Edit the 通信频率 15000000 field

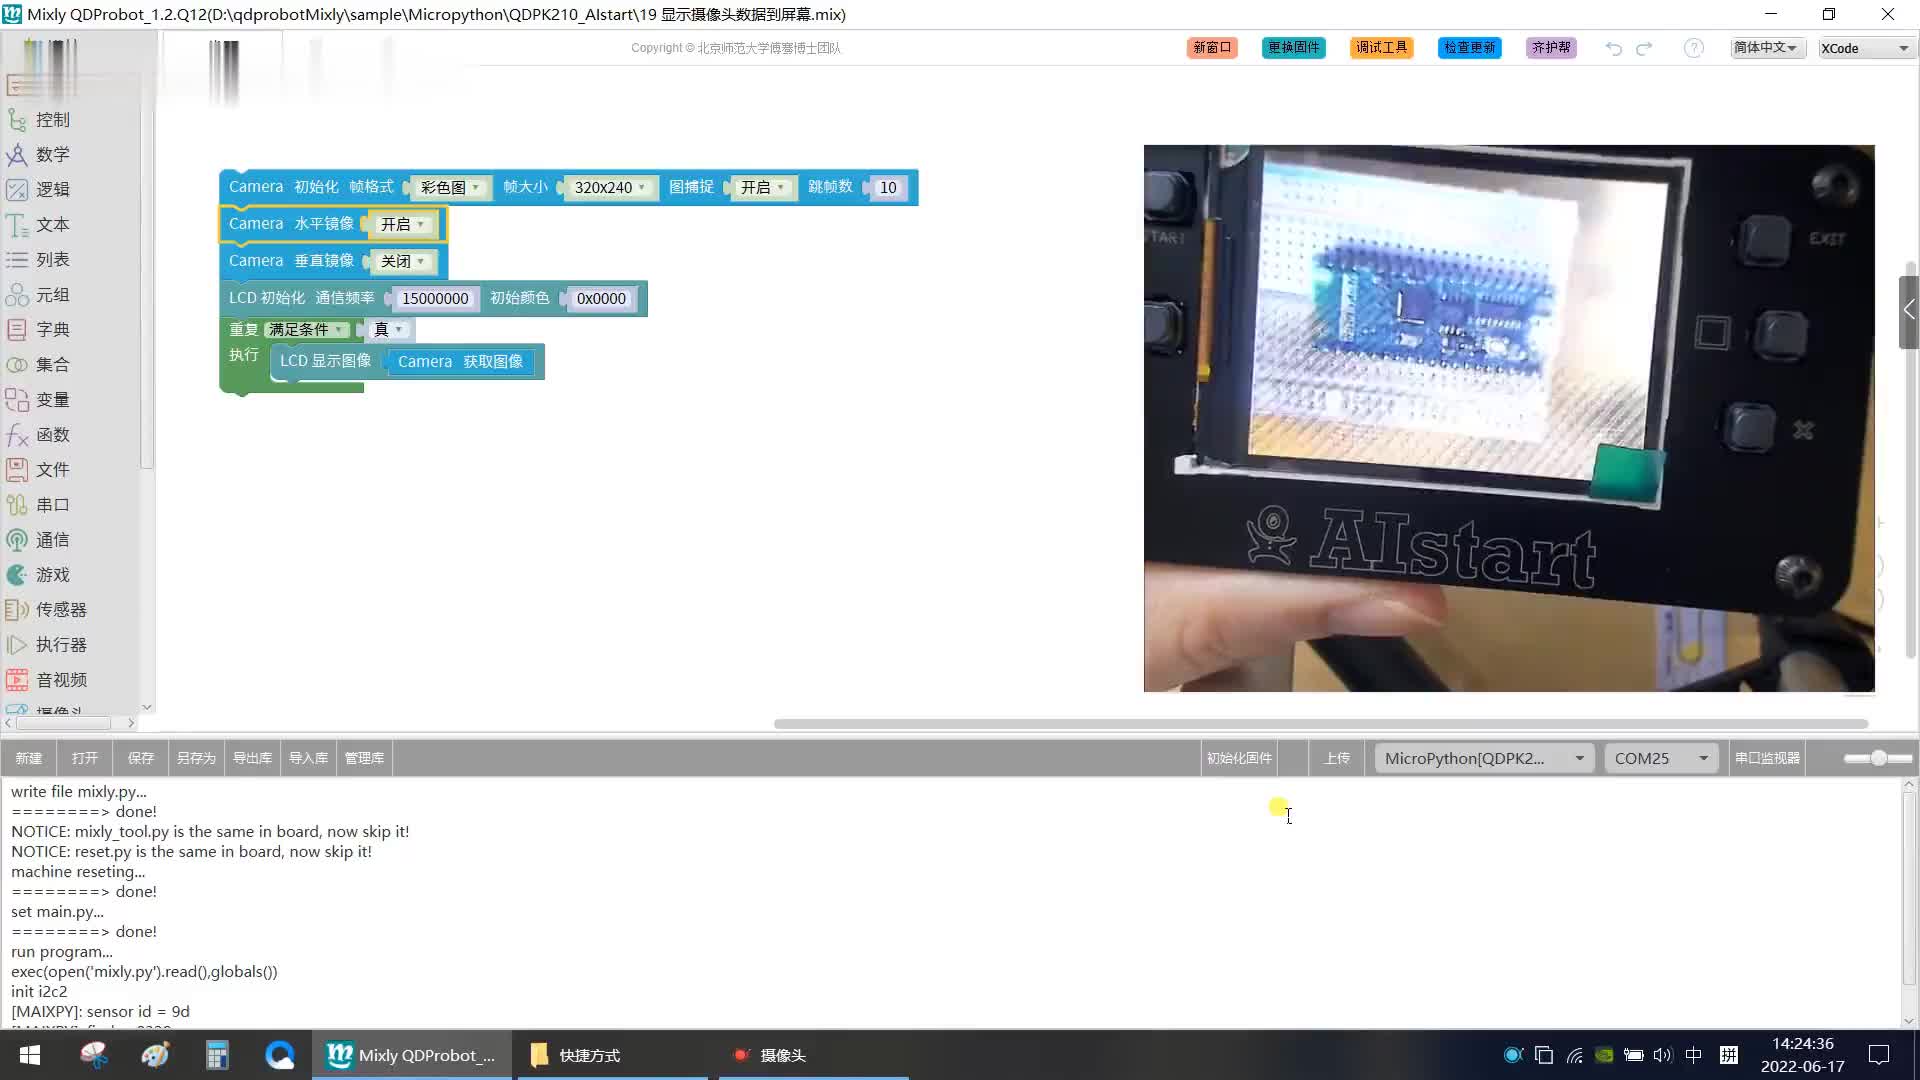click(x=435, y=299)
